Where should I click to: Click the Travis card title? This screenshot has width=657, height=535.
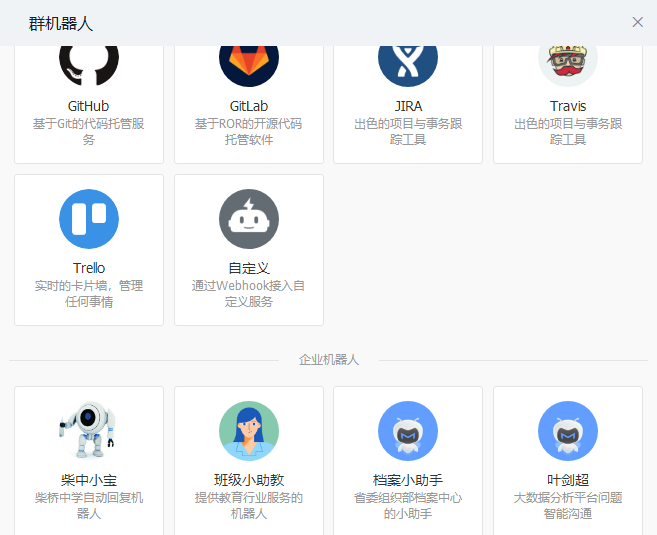coord(568,106)
